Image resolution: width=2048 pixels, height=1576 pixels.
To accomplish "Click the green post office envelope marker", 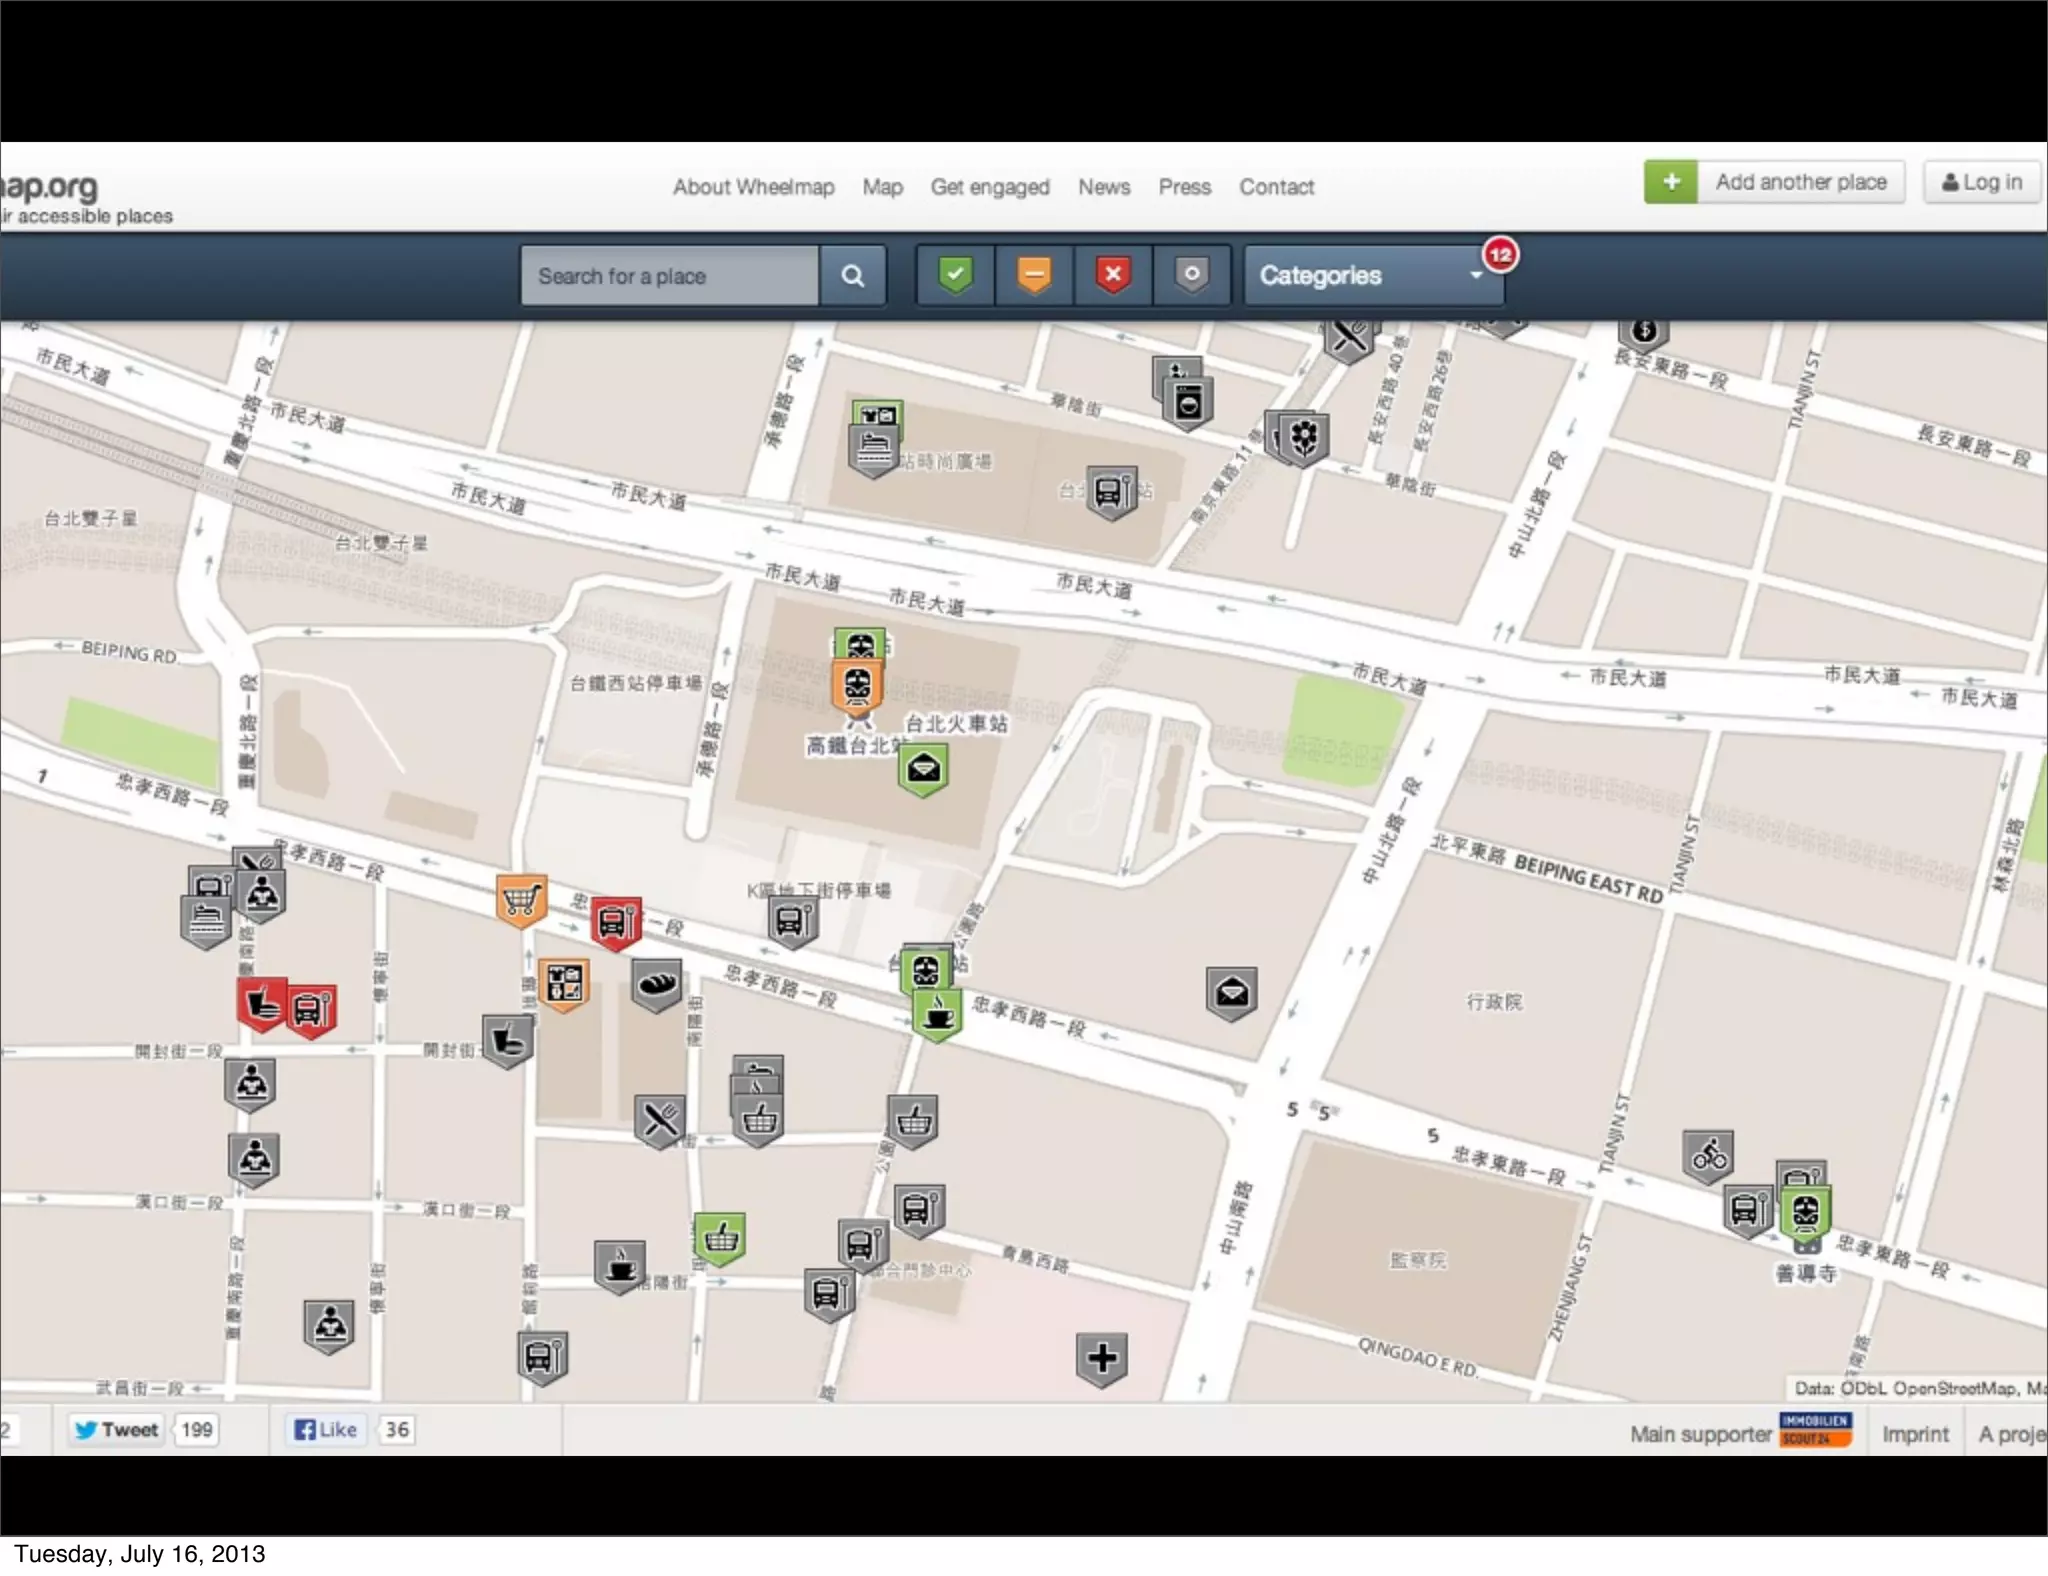I will coord(923,768).
